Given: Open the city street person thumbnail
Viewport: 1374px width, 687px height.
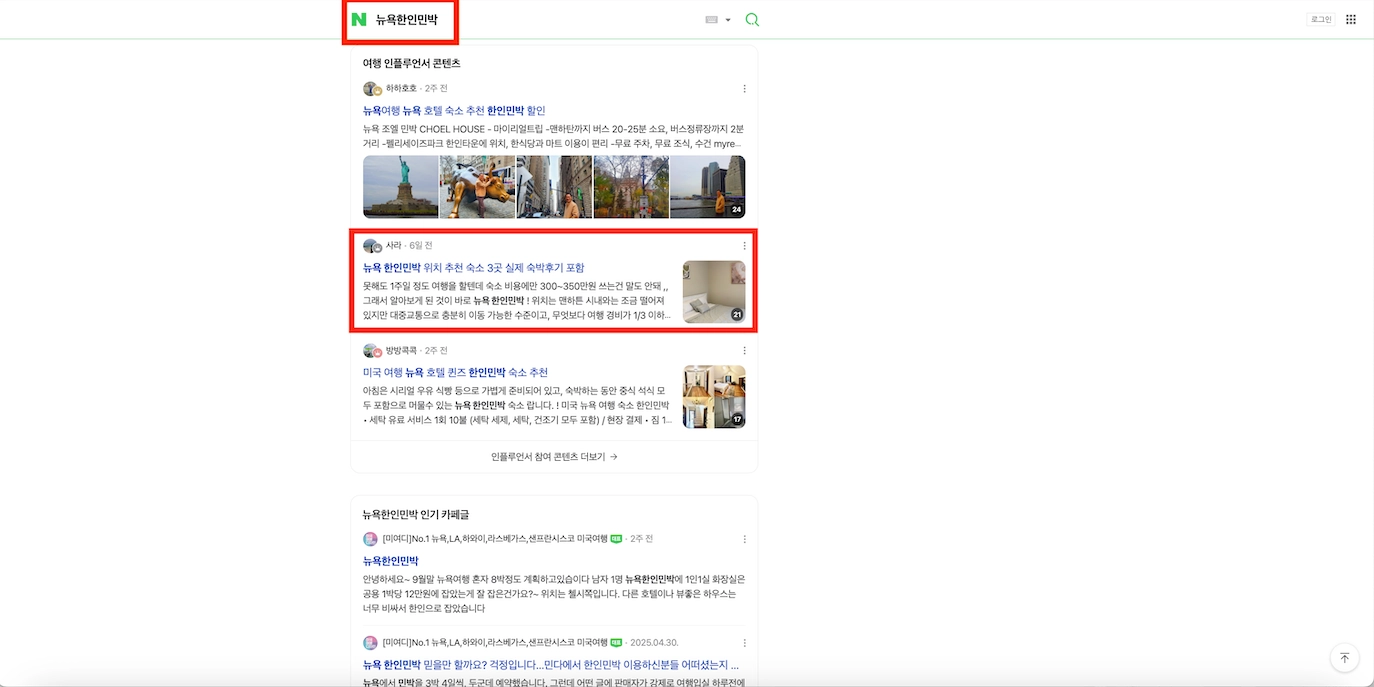Looking at the screenshot, I should tap(554, 187).
